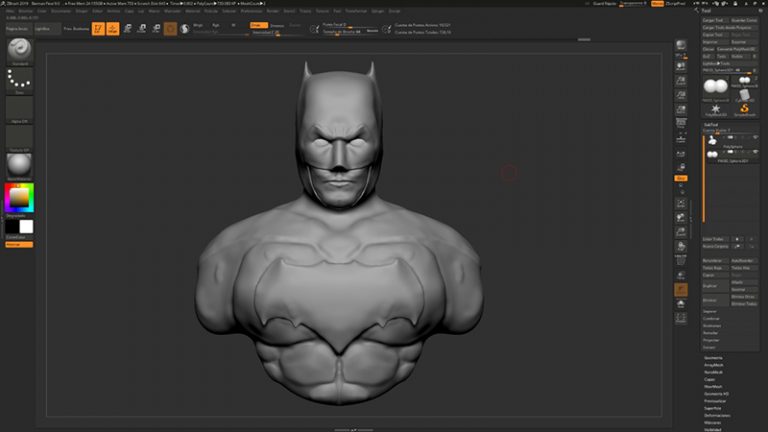Click the Actual size icon on right shelf
768x432 pixels.
click(681, 95)
